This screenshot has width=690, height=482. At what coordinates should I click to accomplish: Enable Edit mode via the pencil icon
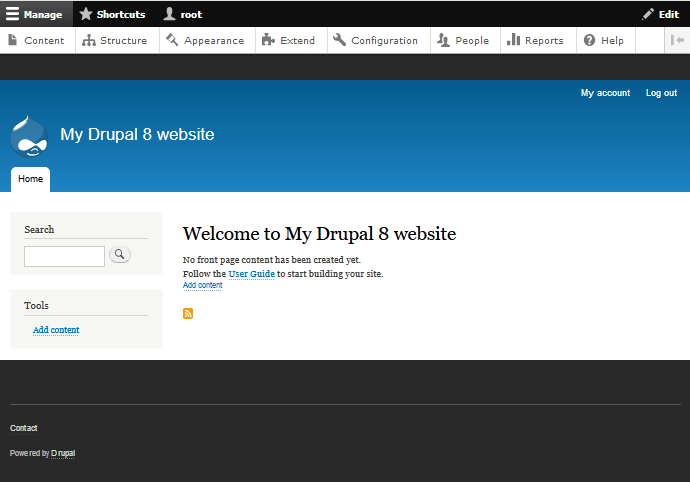click(x=661, y=14)
